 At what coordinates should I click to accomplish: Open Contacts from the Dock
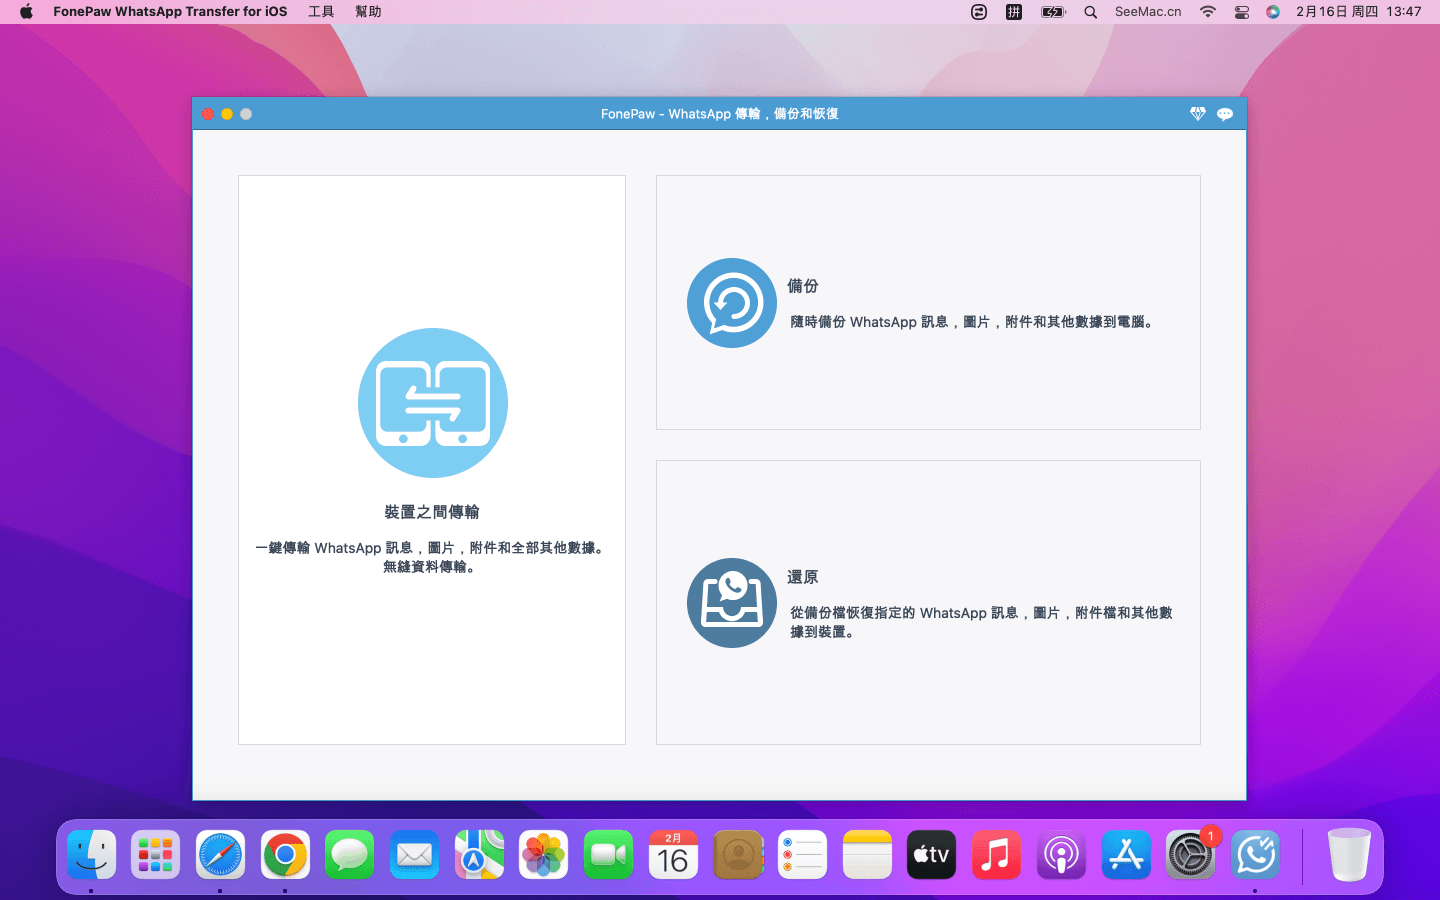[x=738, y=855]
